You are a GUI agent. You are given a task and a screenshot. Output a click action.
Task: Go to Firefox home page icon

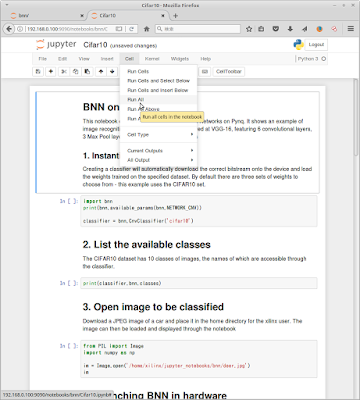click(146, 29)
